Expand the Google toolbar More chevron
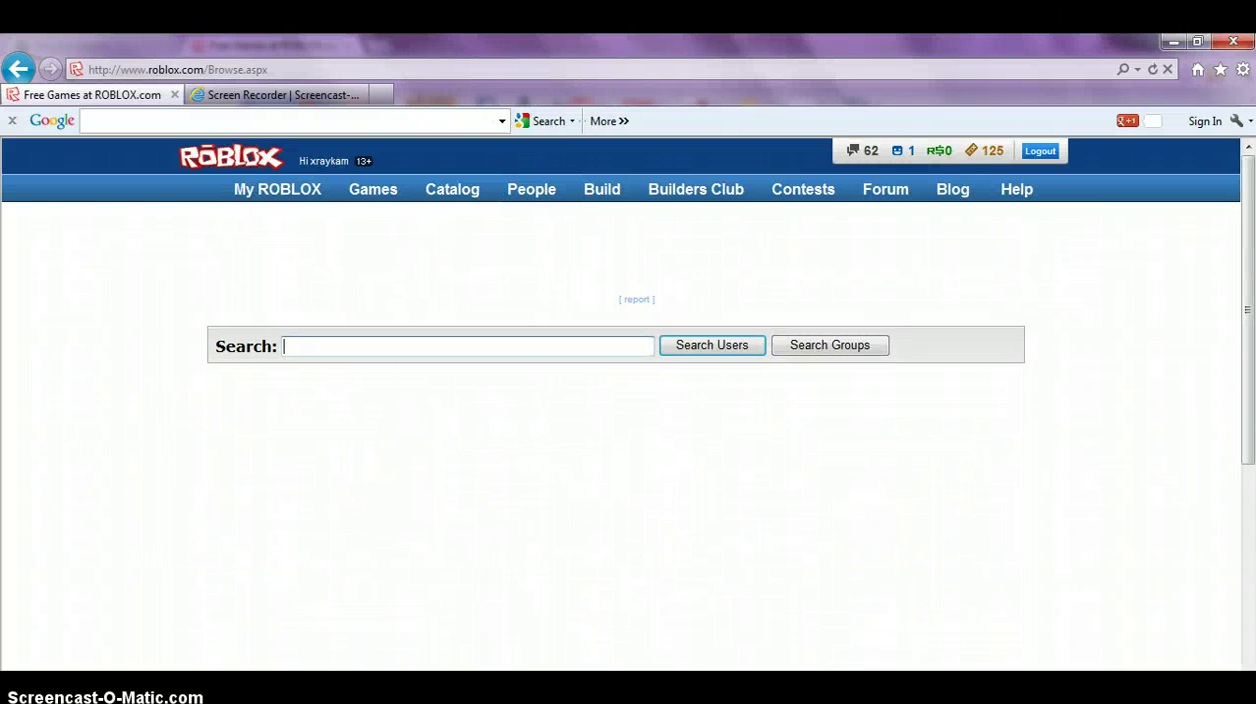This screenshot has width=1256, height=704. click(x=609, y=121)
